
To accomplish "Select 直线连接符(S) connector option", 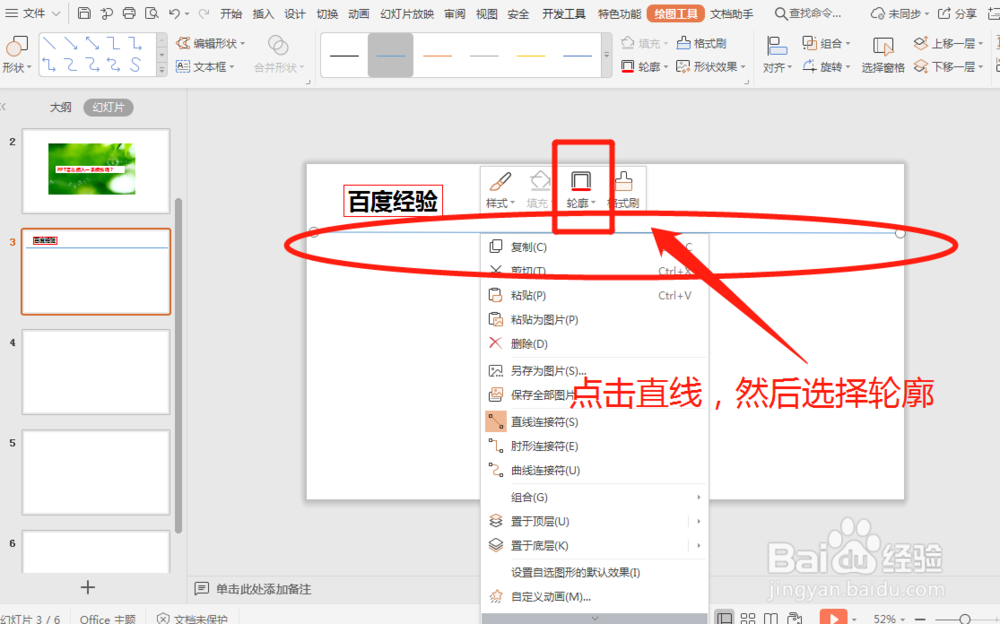I will (x=594, y=422).
